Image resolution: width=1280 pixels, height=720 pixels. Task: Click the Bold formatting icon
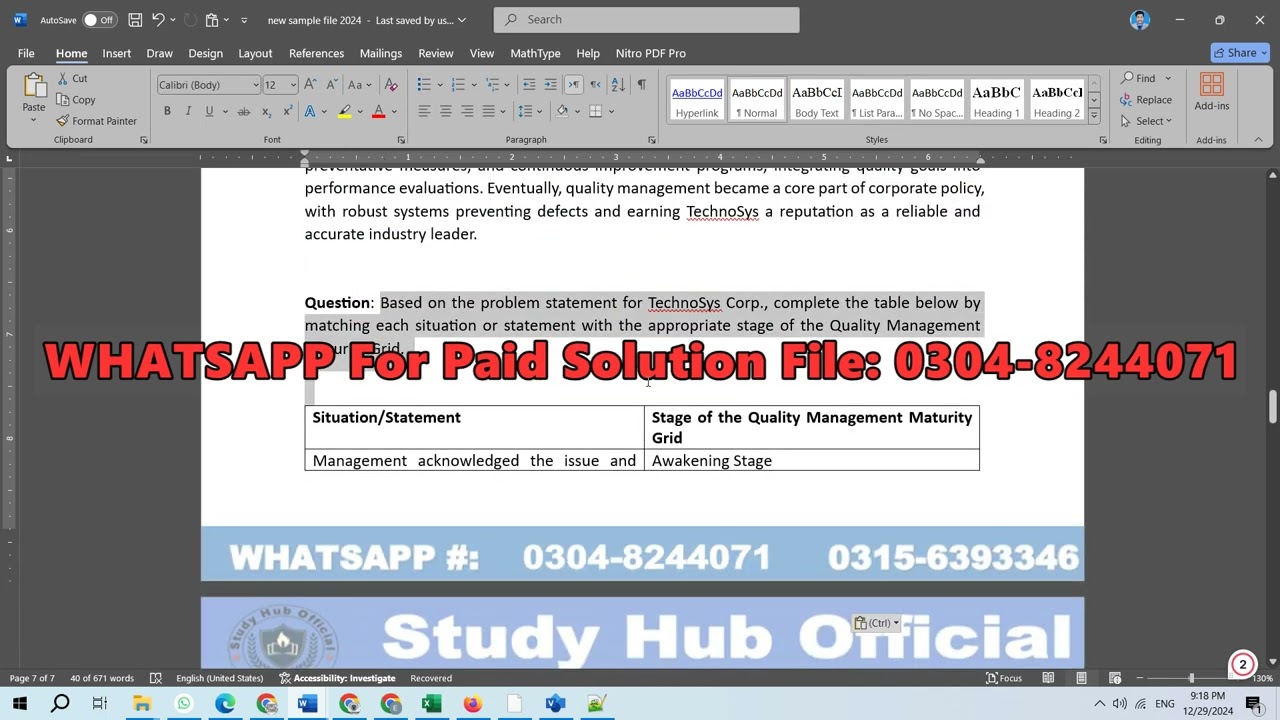167,112
